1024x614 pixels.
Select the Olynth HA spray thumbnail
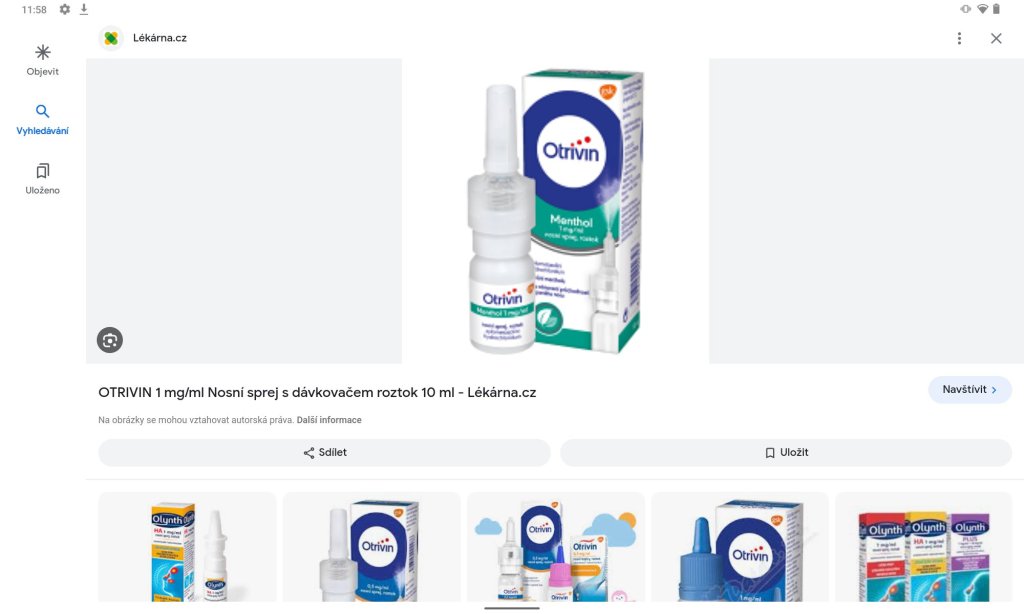coord(187,547)
